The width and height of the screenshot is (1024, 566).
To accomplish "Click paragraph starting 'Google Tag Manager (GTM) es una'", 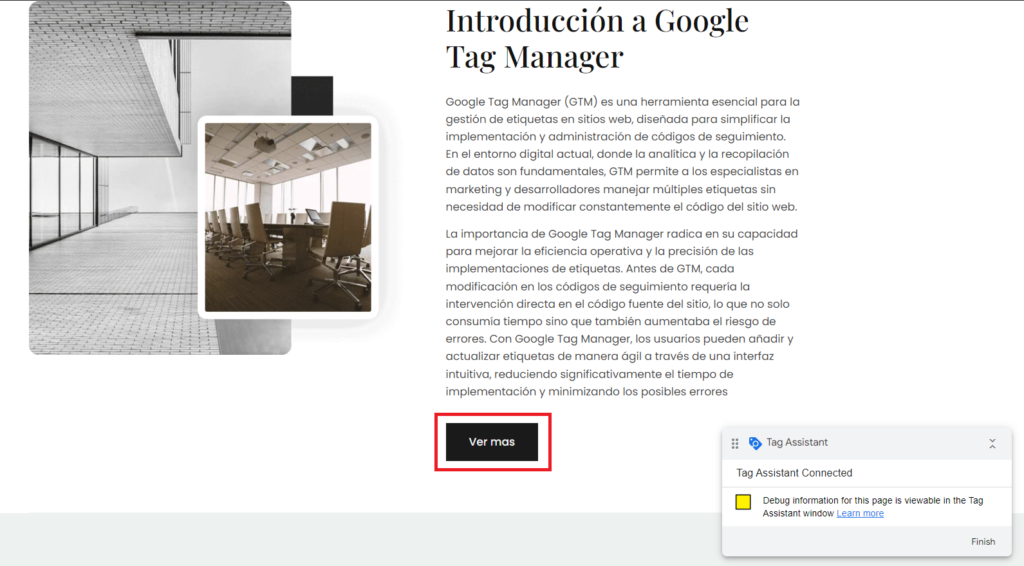I will tap(622, 154).
